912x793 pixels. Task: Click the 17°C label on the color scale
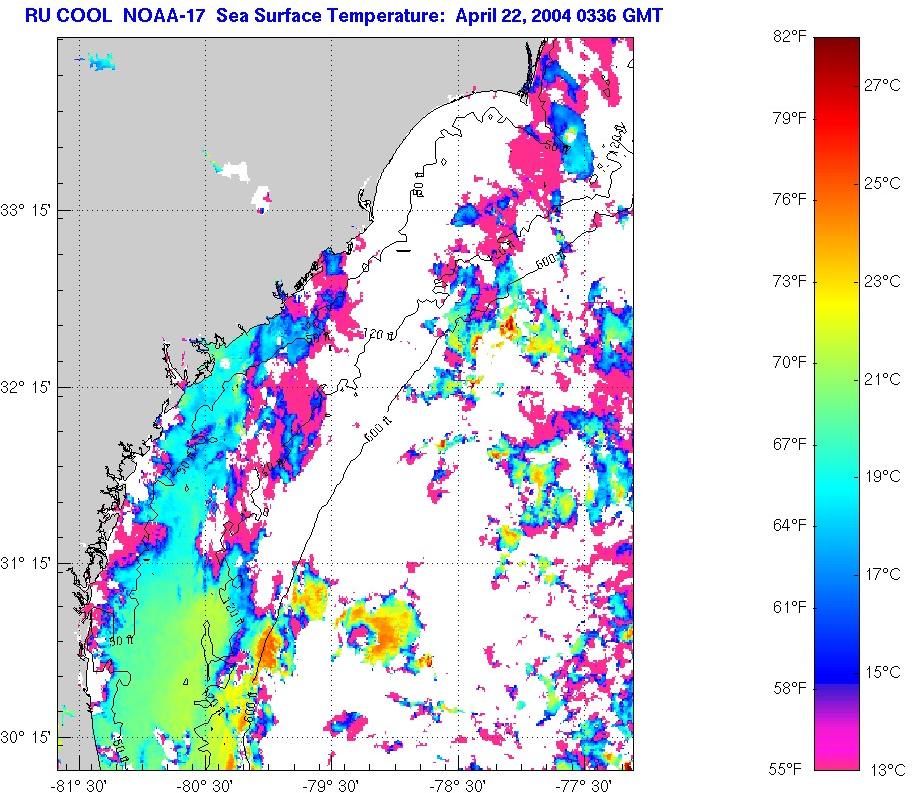(882, 574)
